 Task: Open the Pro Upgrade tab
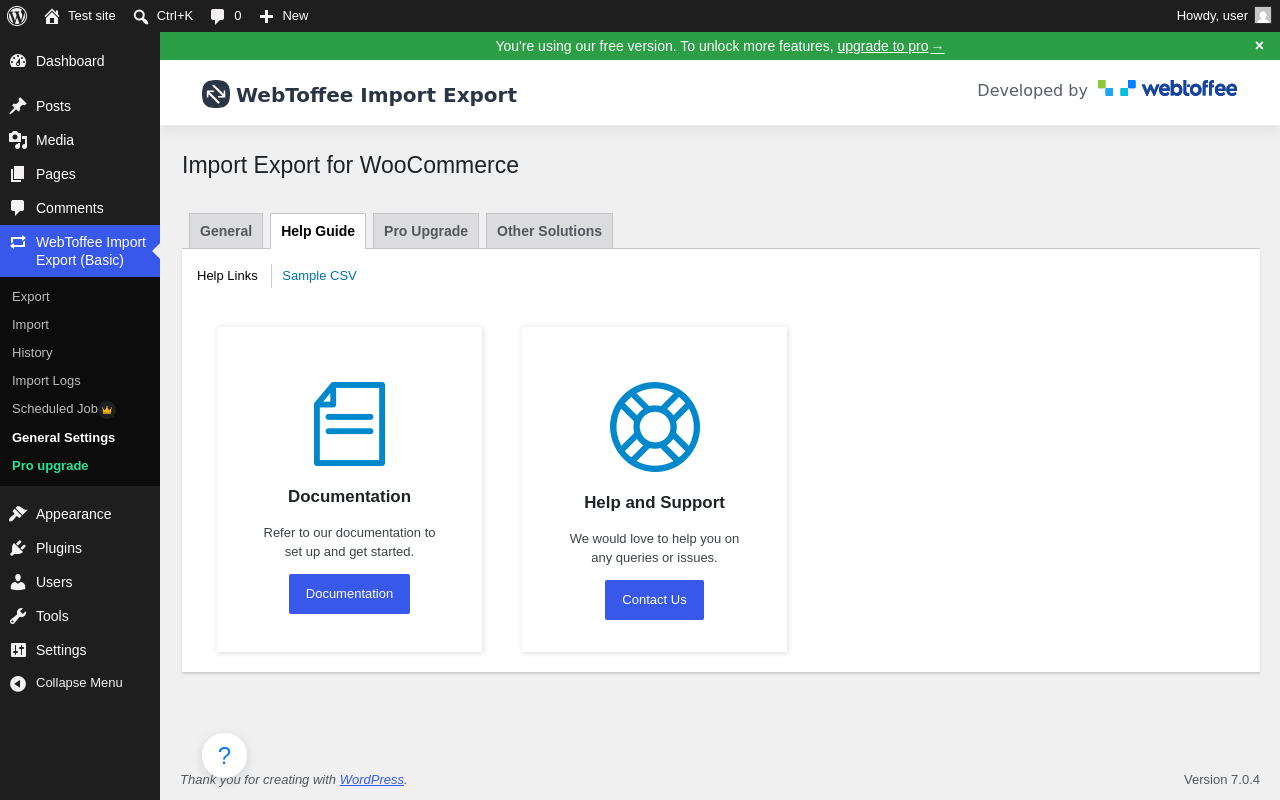[426, 231]
